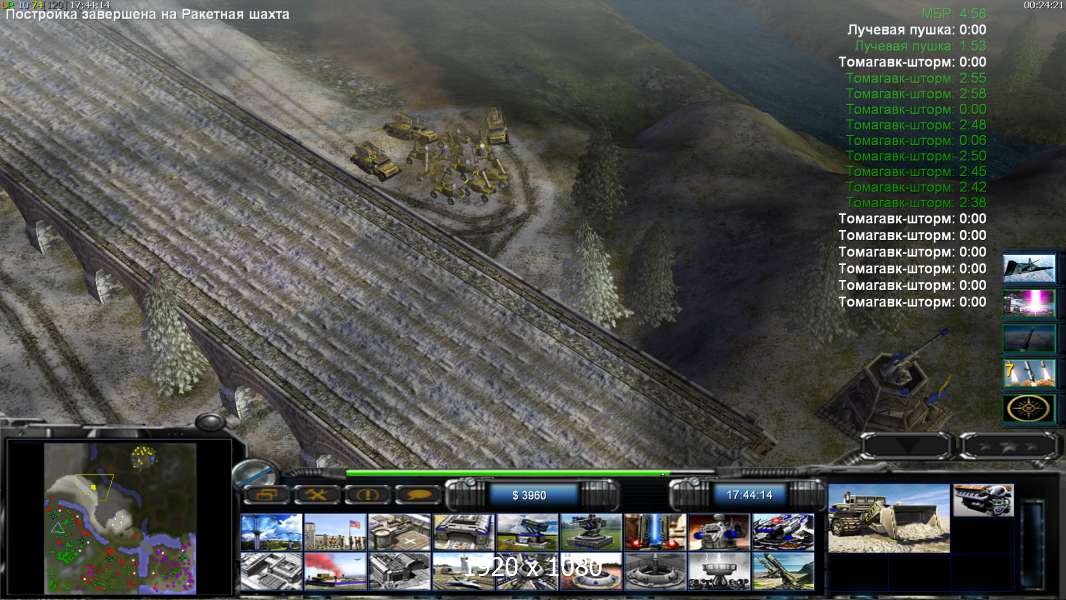This screenshot has width=1066, height=600.
Task: Open the chat speech bubble button
Action: point(417,495)
